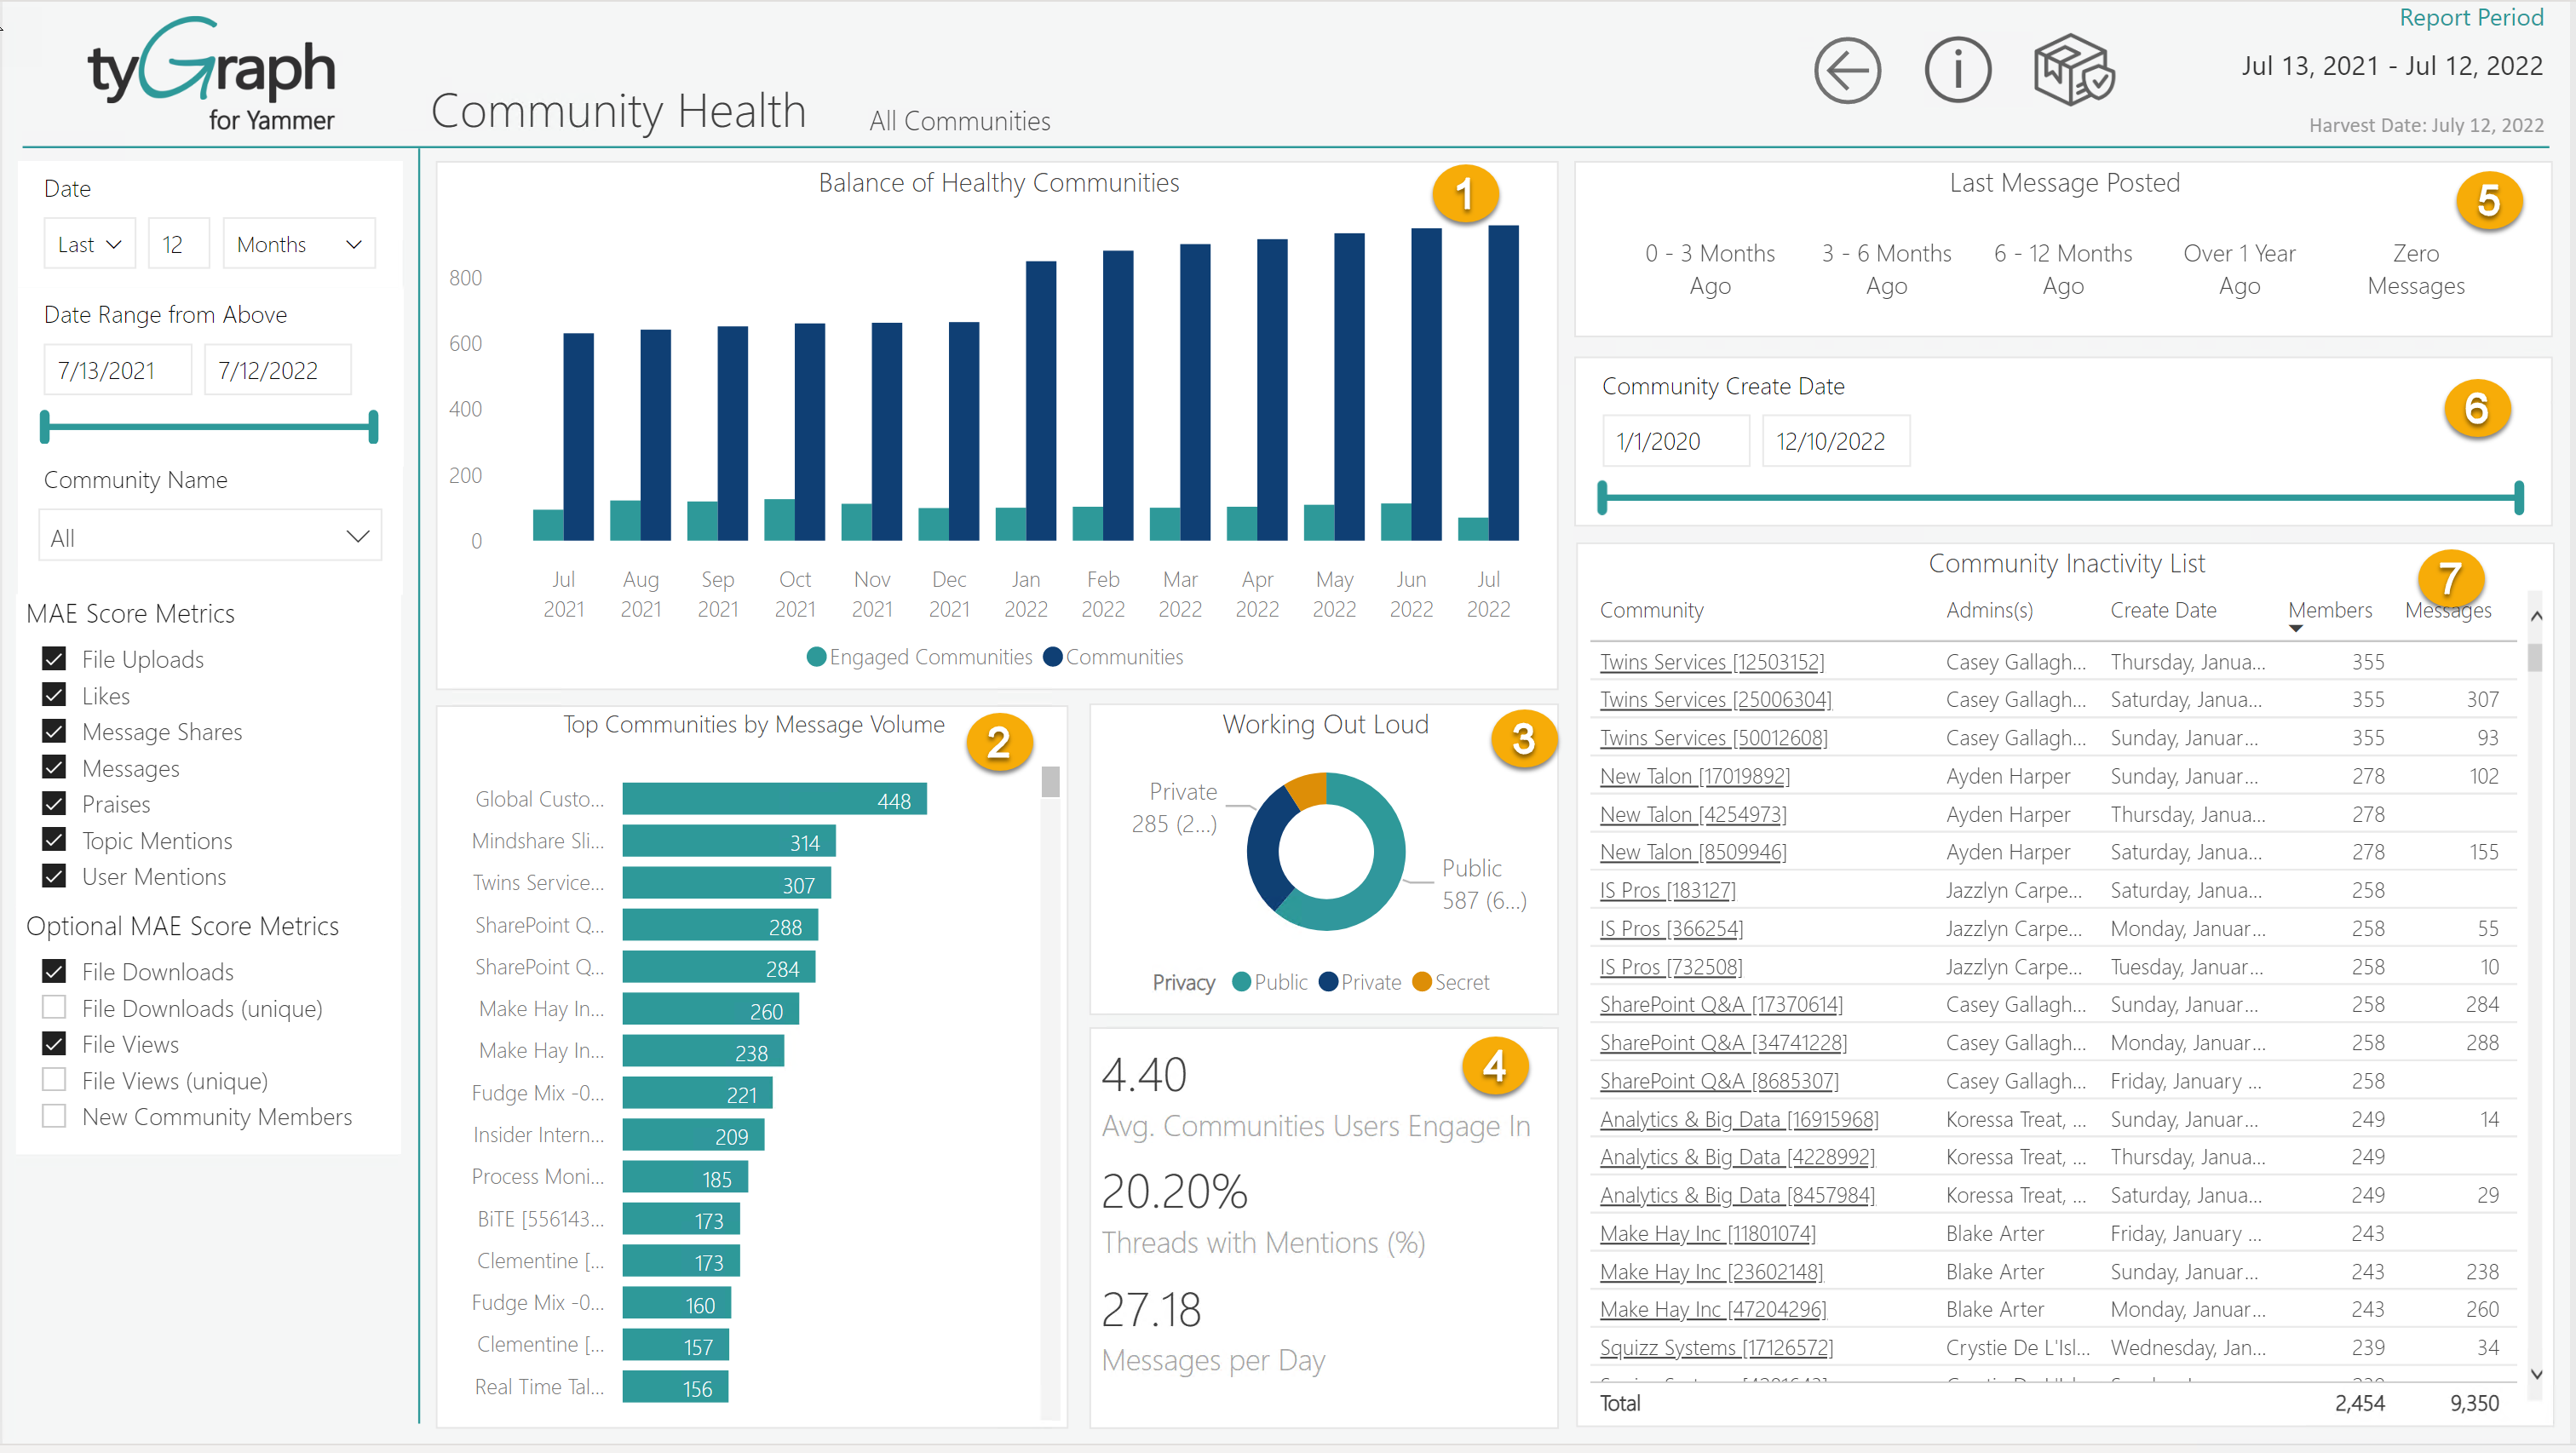Edit the 7/13/2021 start date field

[117, 369]
